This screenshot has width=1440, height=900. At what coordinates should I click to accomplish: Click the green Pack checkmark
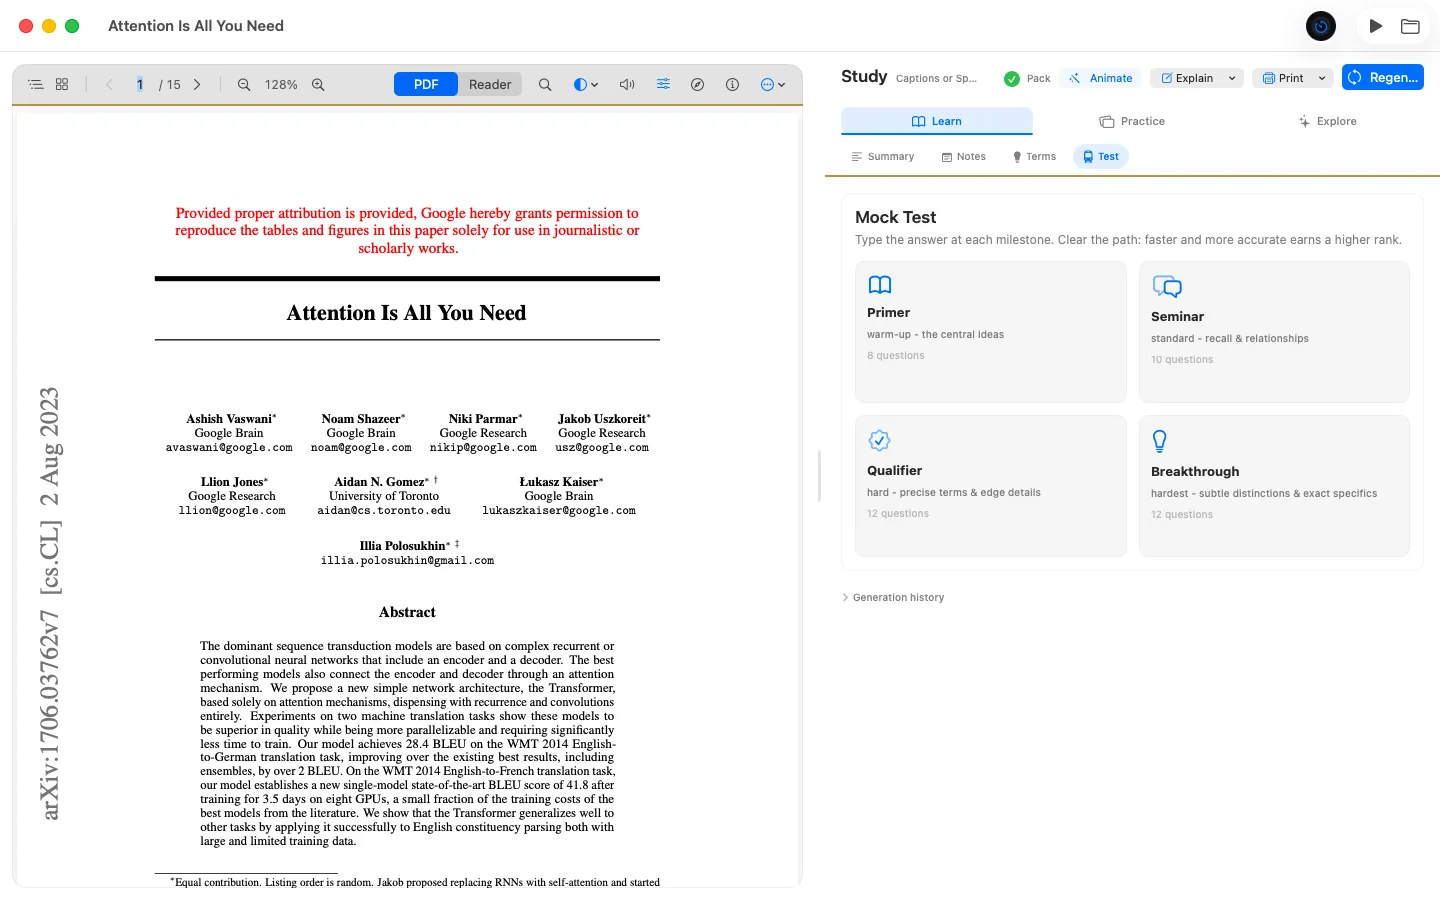click(x=1012, y=78)
